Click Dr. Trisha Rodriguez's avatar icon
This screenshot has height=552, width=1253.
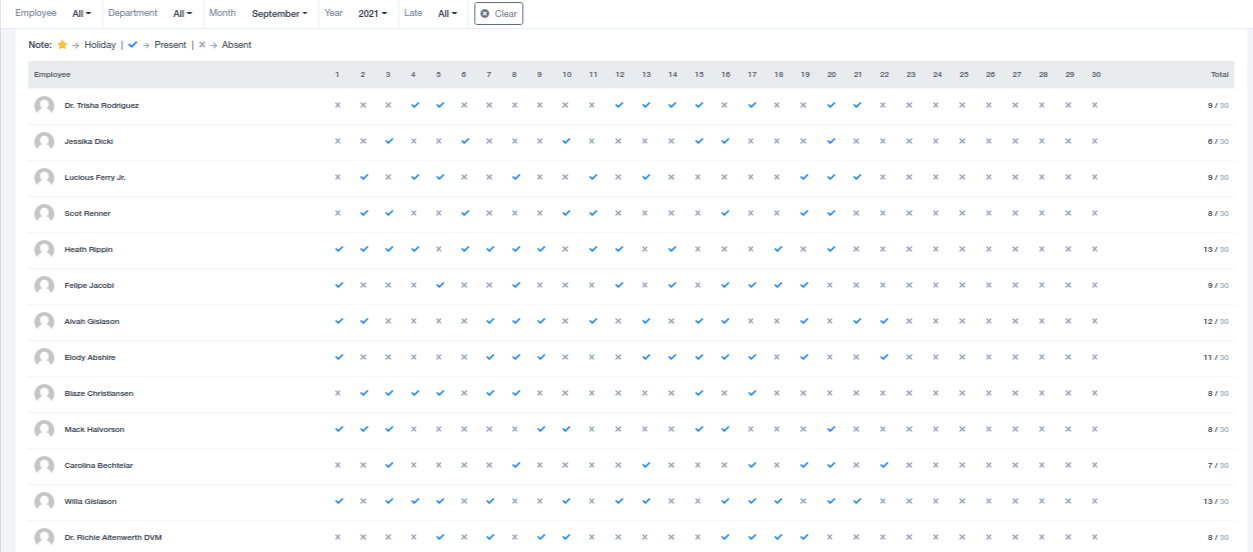coord(44,106)
